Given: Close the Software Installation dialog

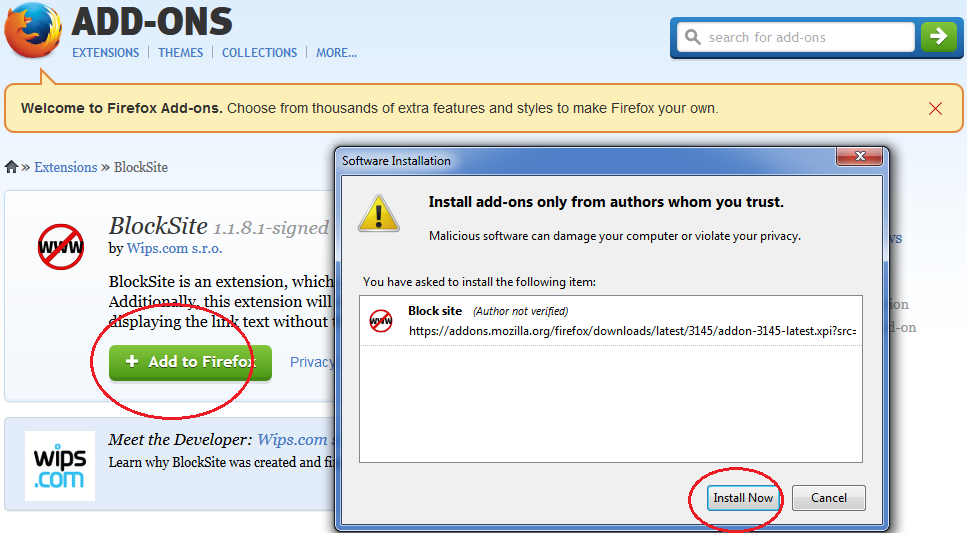Looking at the screenshot, I should click(x=860, y=156).
